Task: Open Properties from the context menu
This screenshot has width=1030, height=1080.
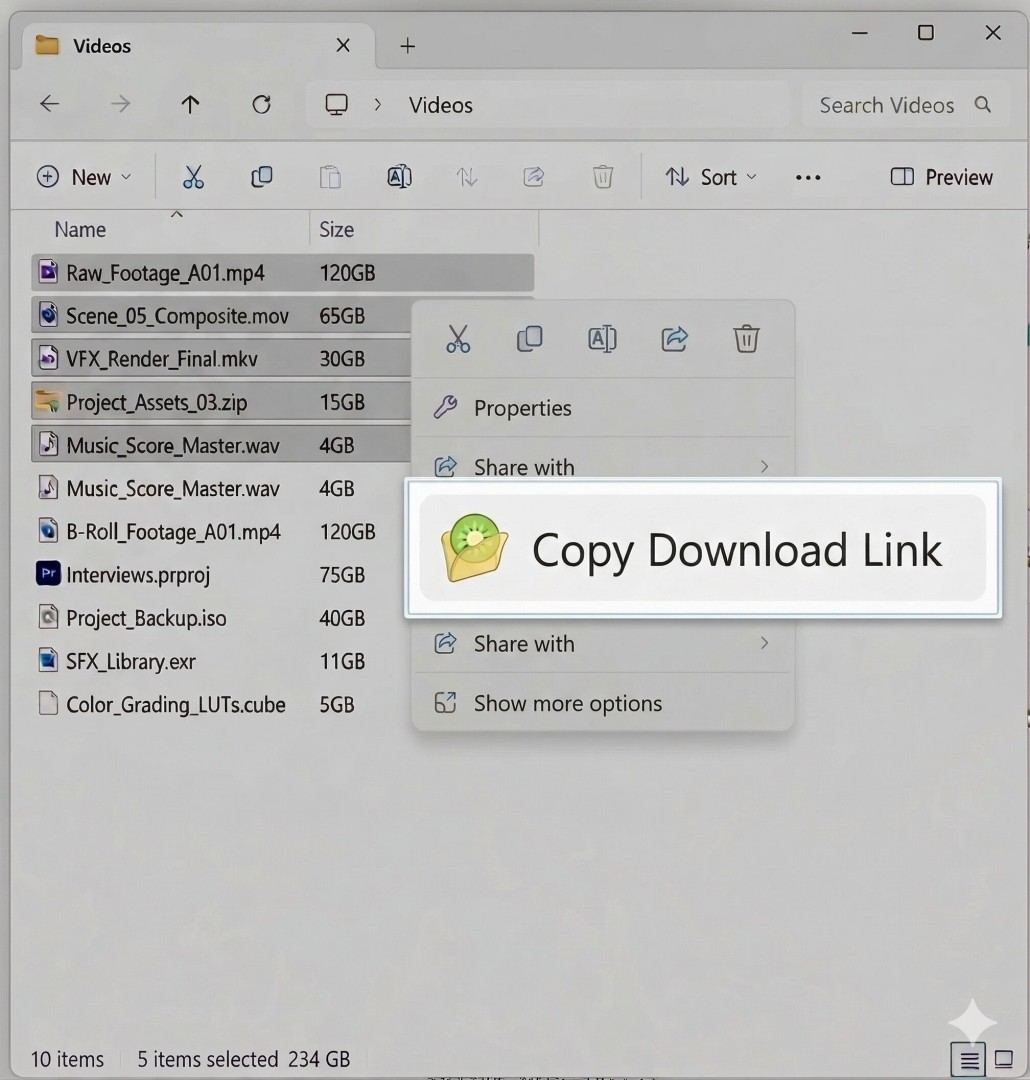Action: [522, 408]
